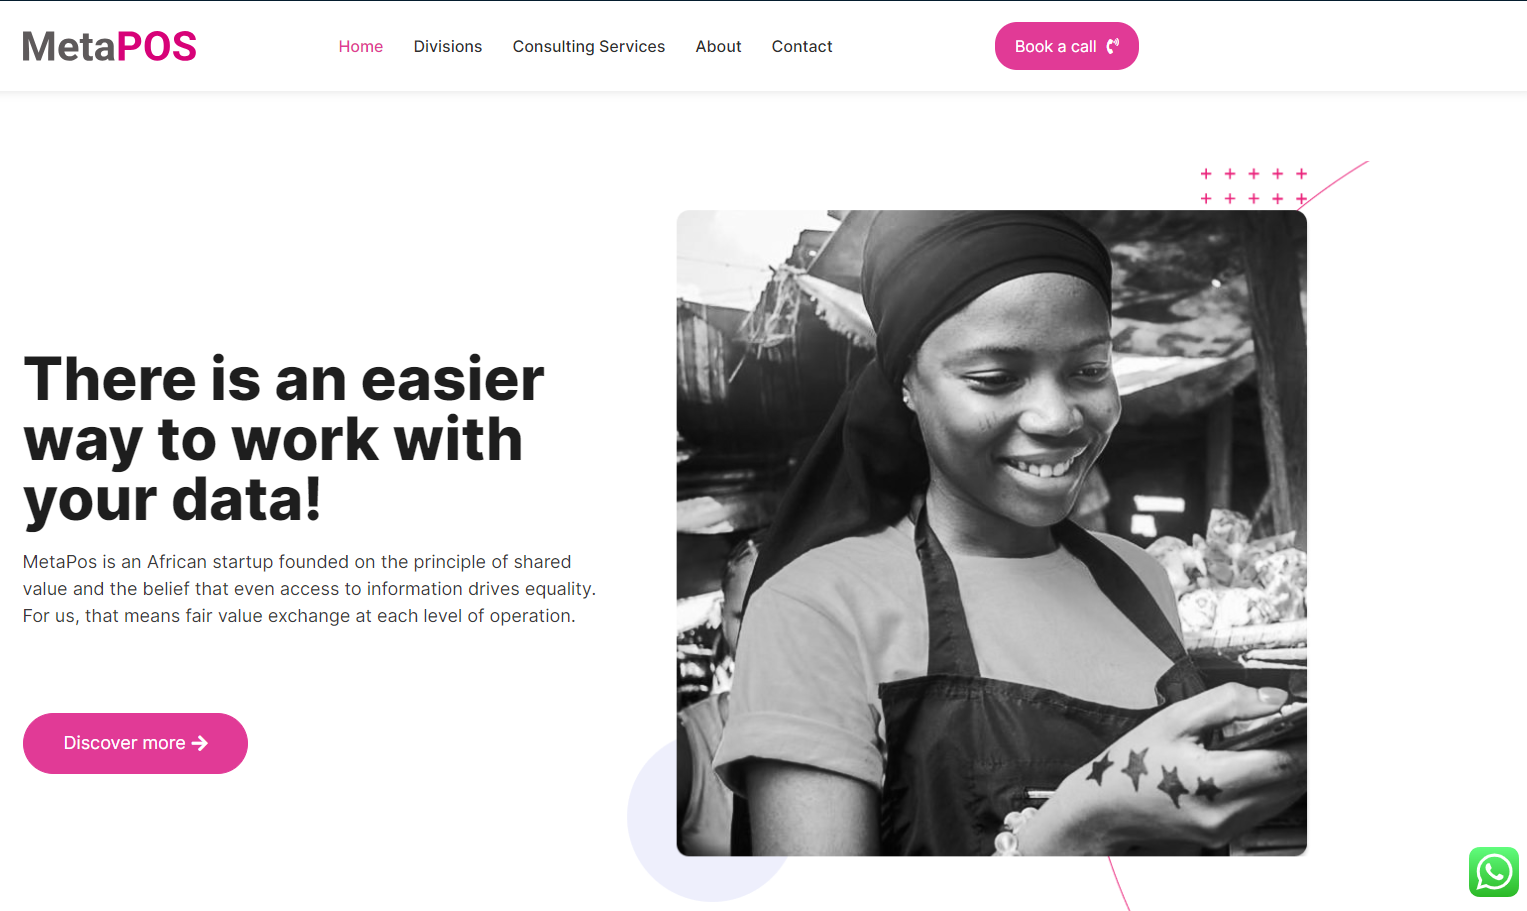
Task: Click the Discover more button
Action: tap(135, 743)
